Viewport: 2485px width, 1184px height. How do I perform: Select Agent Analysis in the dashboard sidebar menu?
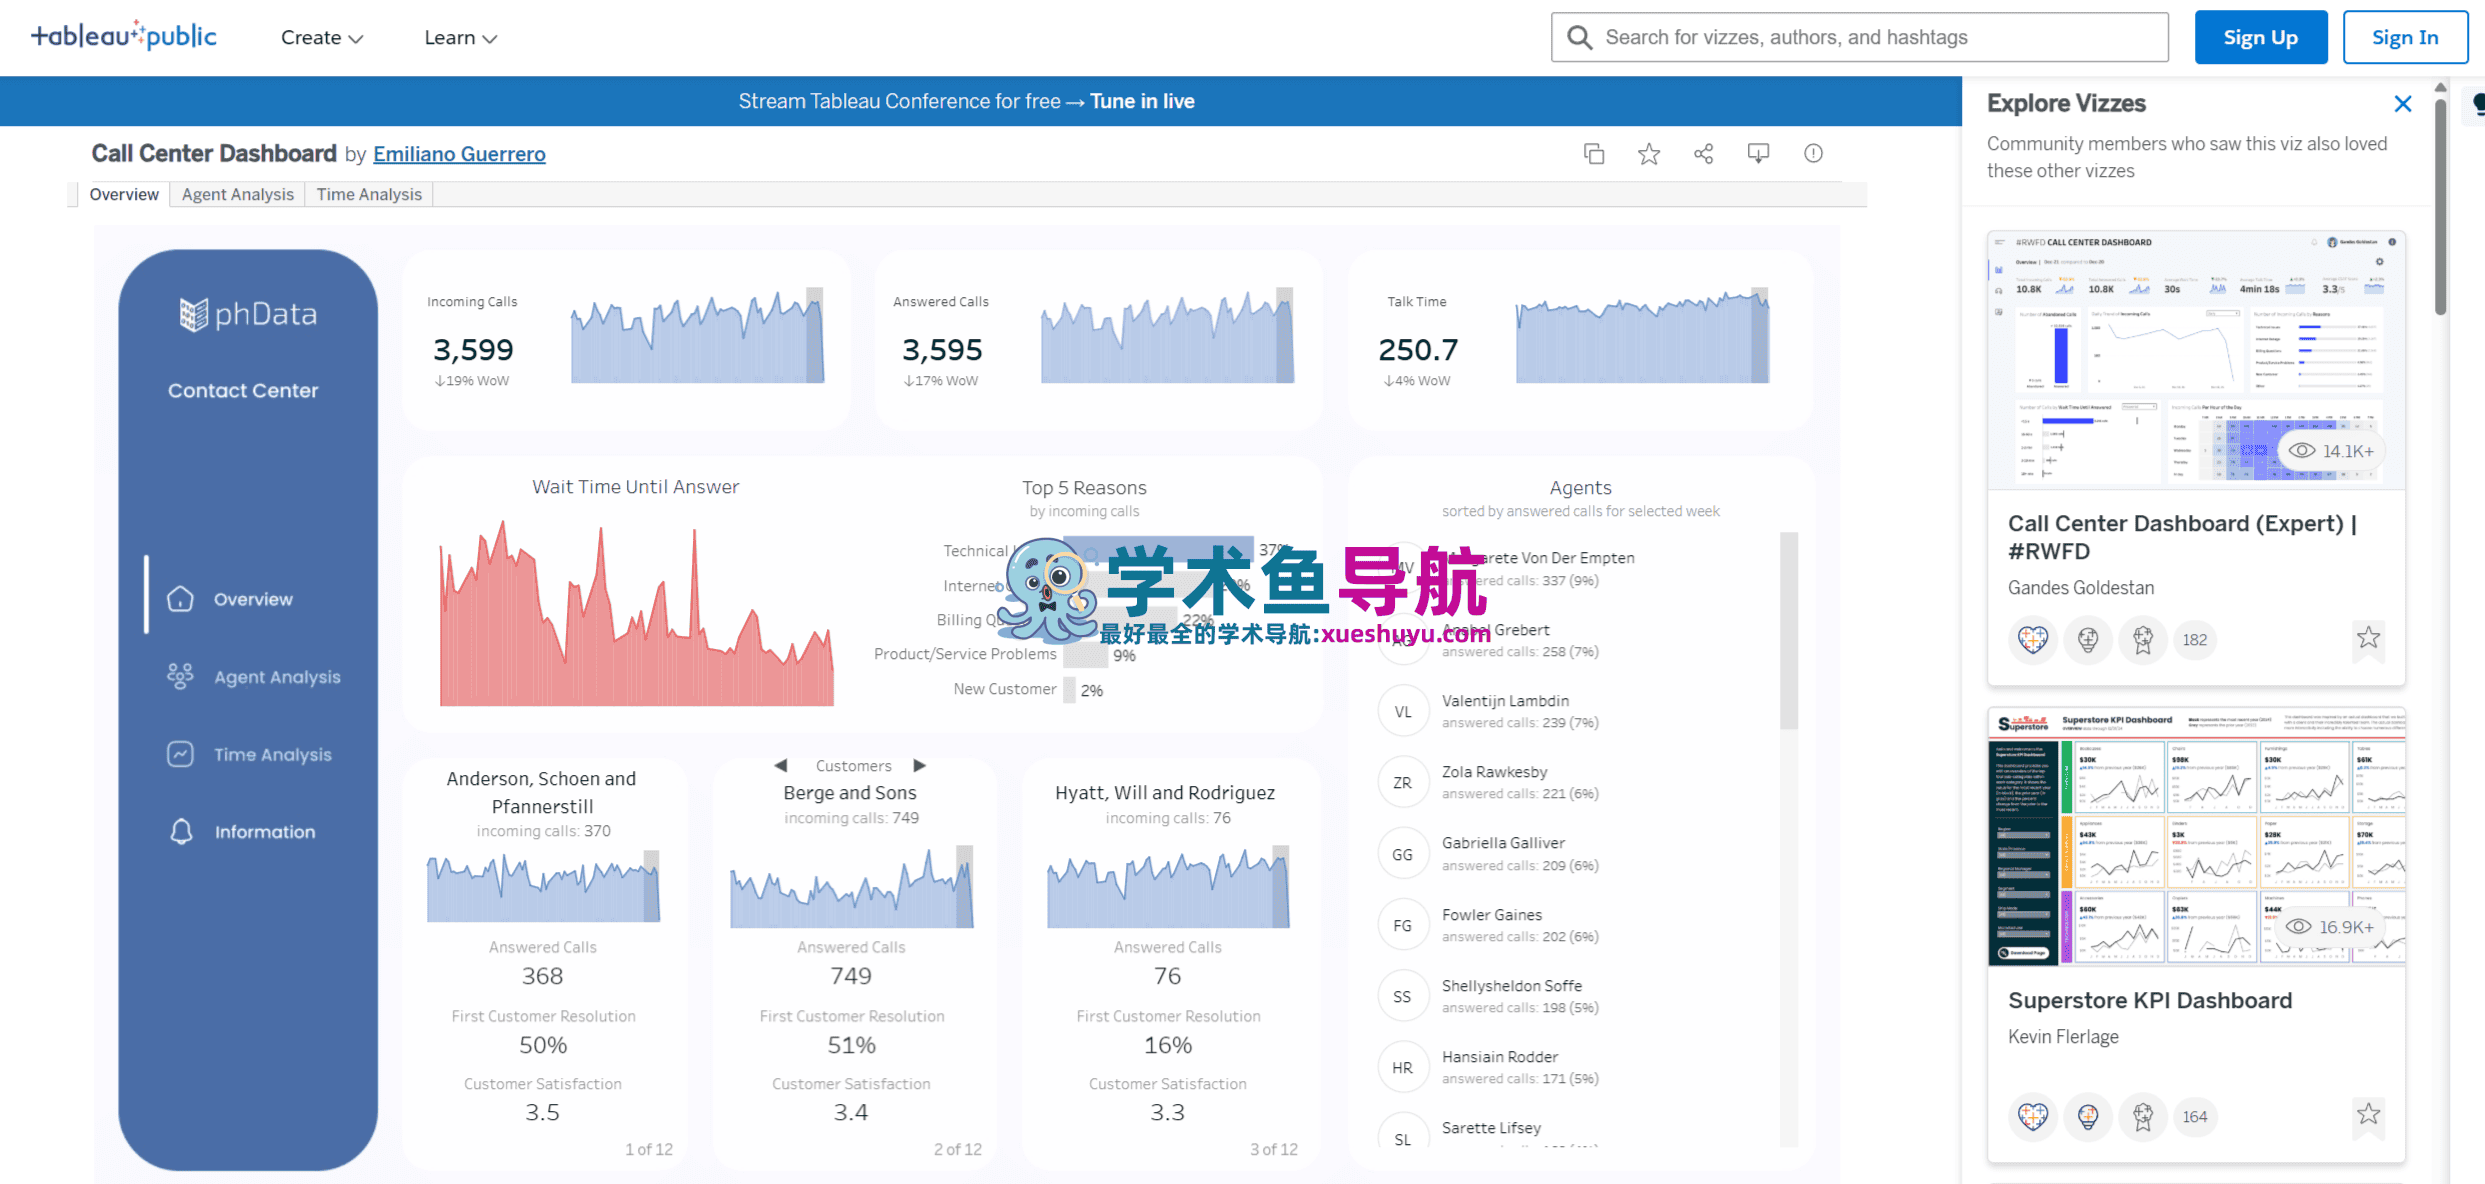click(277, 677)
